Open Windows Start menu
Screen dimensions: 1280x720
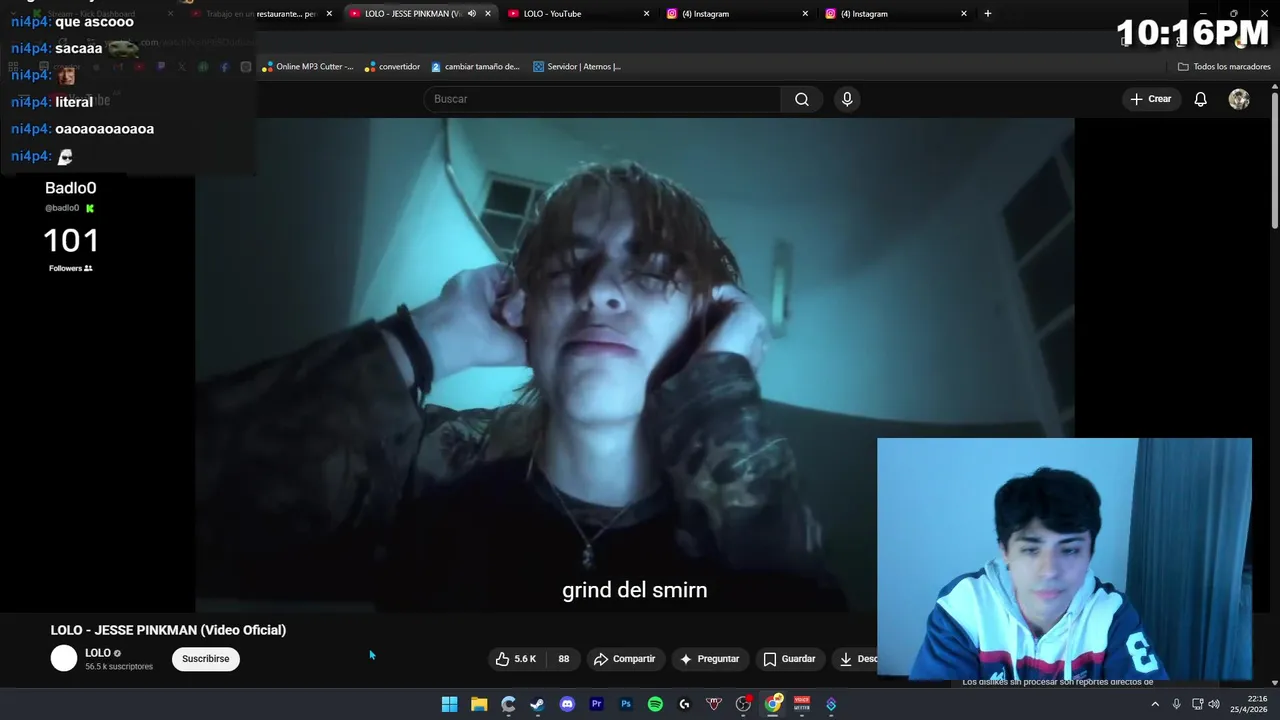click(450, 704)
